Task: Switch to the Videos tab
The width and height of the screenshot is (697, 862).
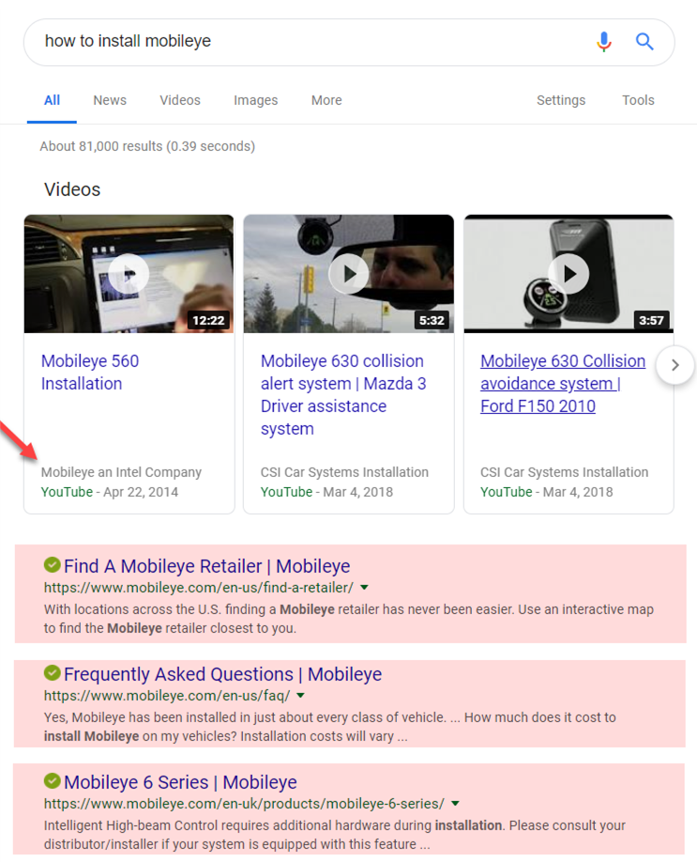Action: pyautogui.click(x=180, y=100)
